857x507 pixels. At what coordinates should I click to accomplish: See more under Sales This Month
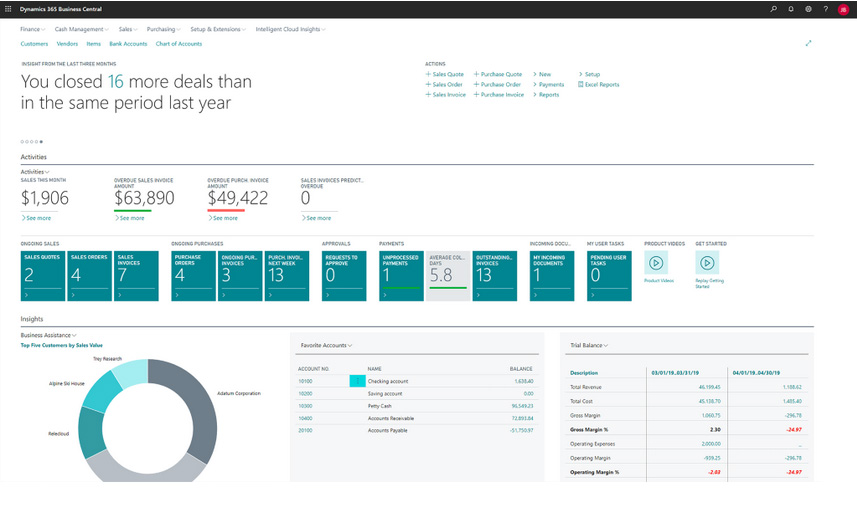pos(36,218)
